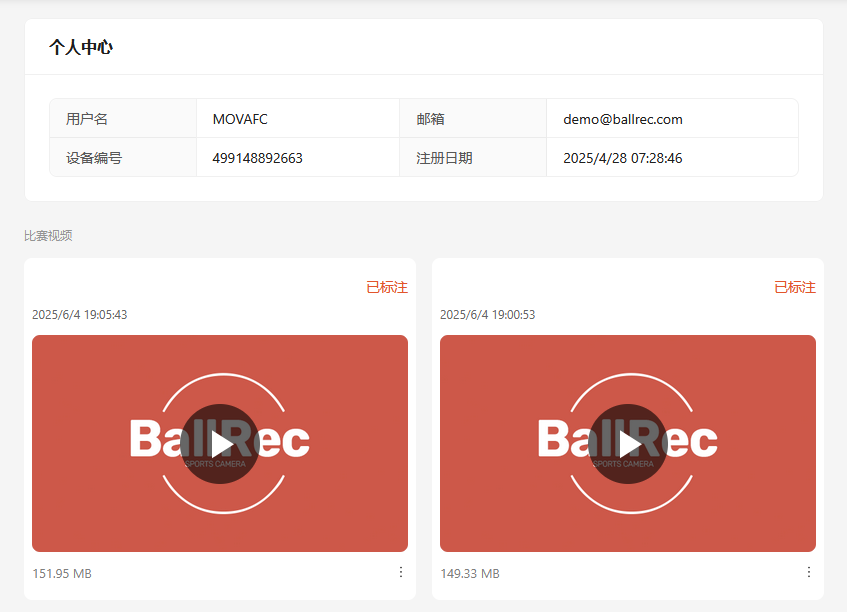Play the 2025/6/4 19:05:43 video
Screen dimensions: 847x612
click(x=220, y=443)
